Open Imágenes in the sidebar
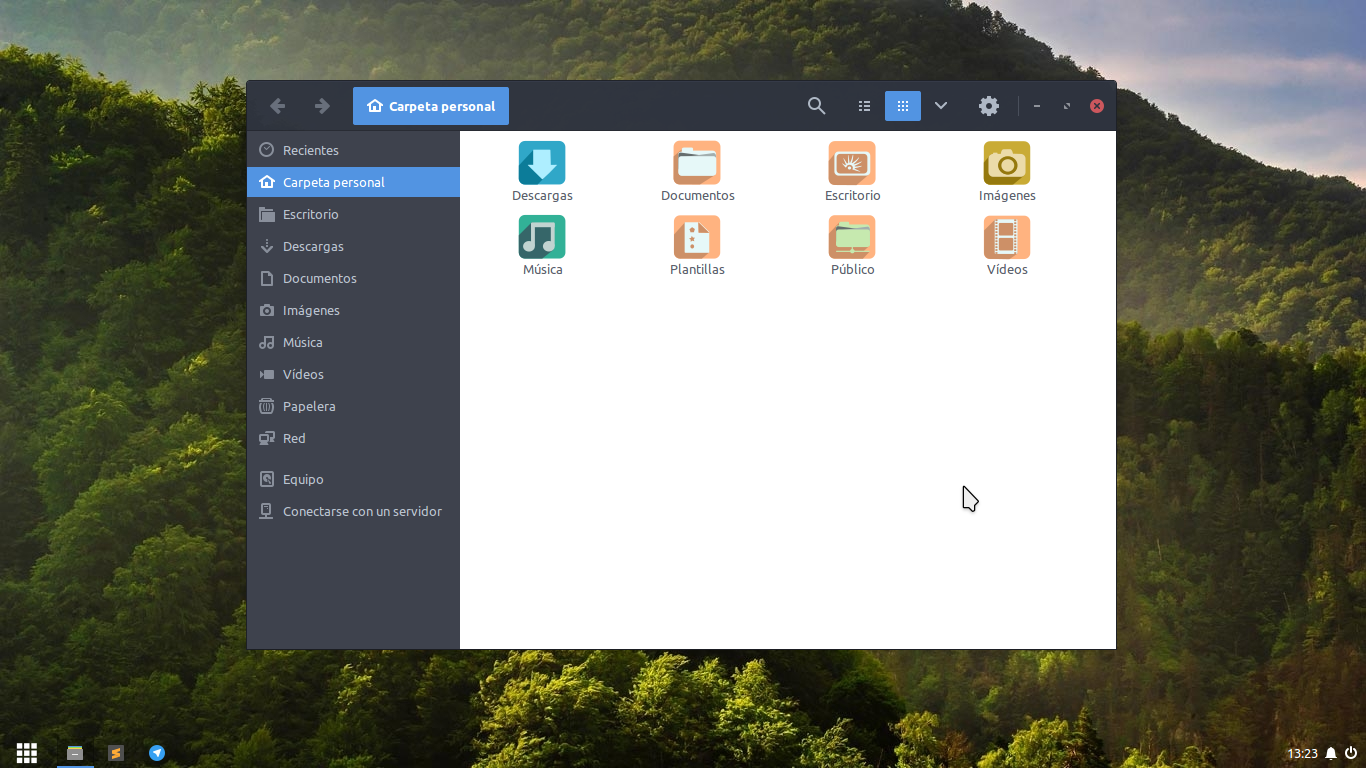The height and width of the screenshot is (768, 1366). coord(353,310)
